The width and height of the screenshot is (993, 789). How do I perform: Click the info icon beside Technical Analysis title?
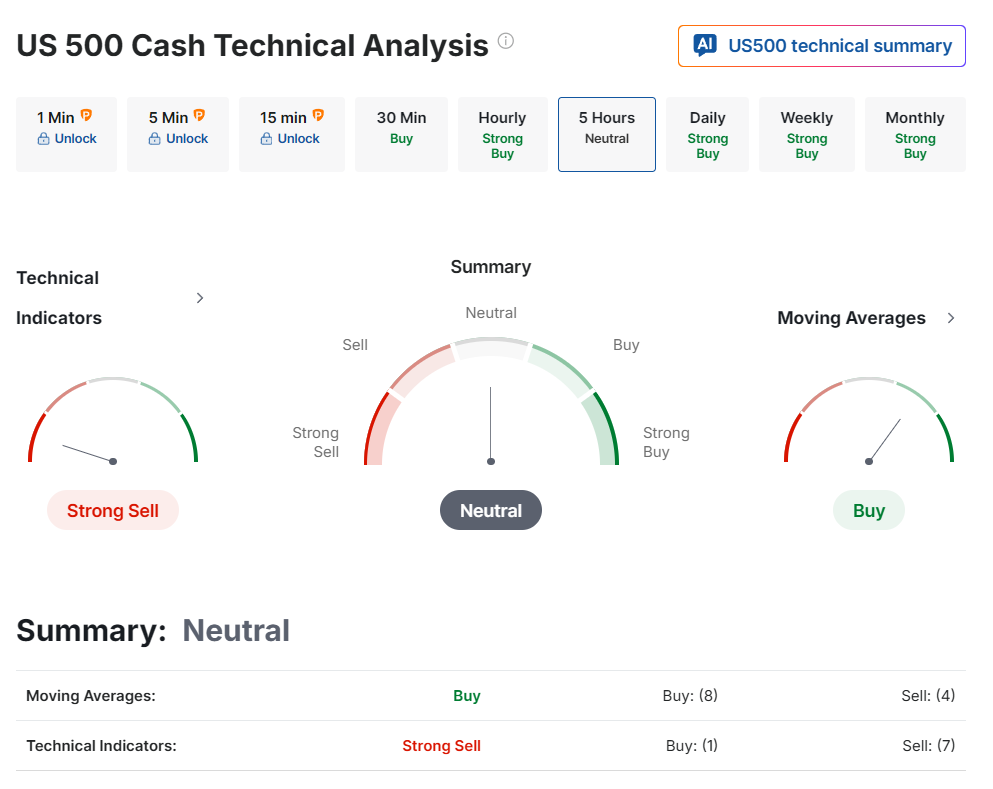505,41
